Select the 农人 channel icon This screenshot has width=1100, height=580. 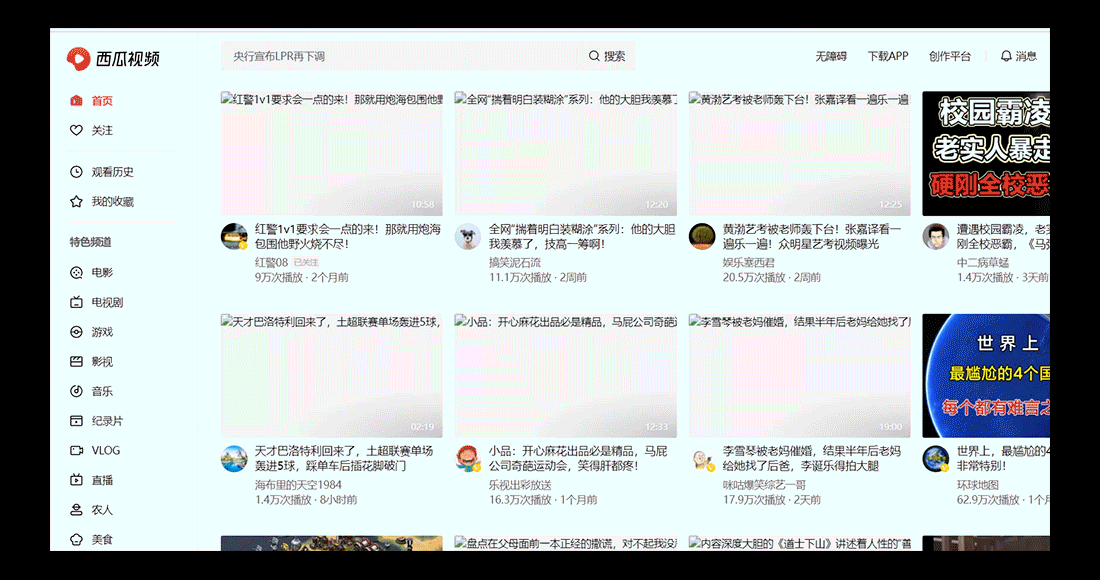click(x=76, y=510)
